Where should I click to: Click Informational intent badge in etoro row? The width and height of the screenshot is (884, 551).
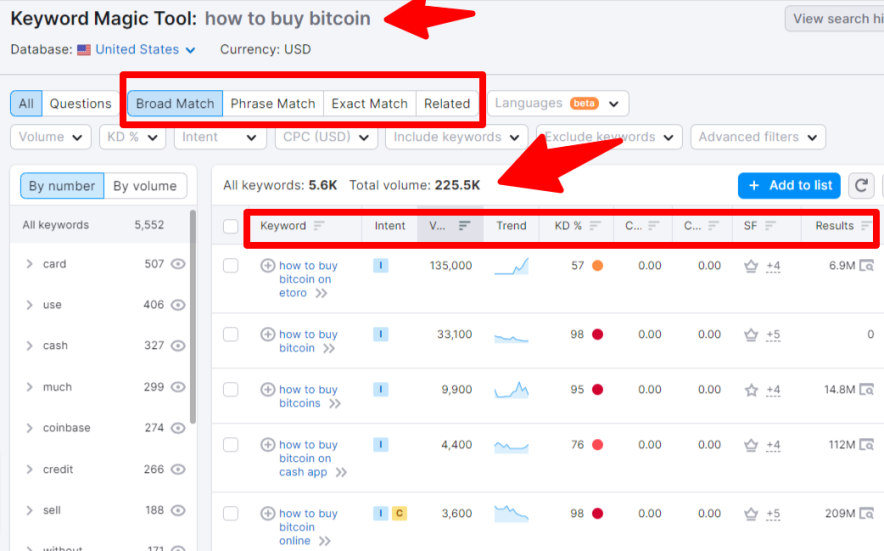click(x=381, y=265)
